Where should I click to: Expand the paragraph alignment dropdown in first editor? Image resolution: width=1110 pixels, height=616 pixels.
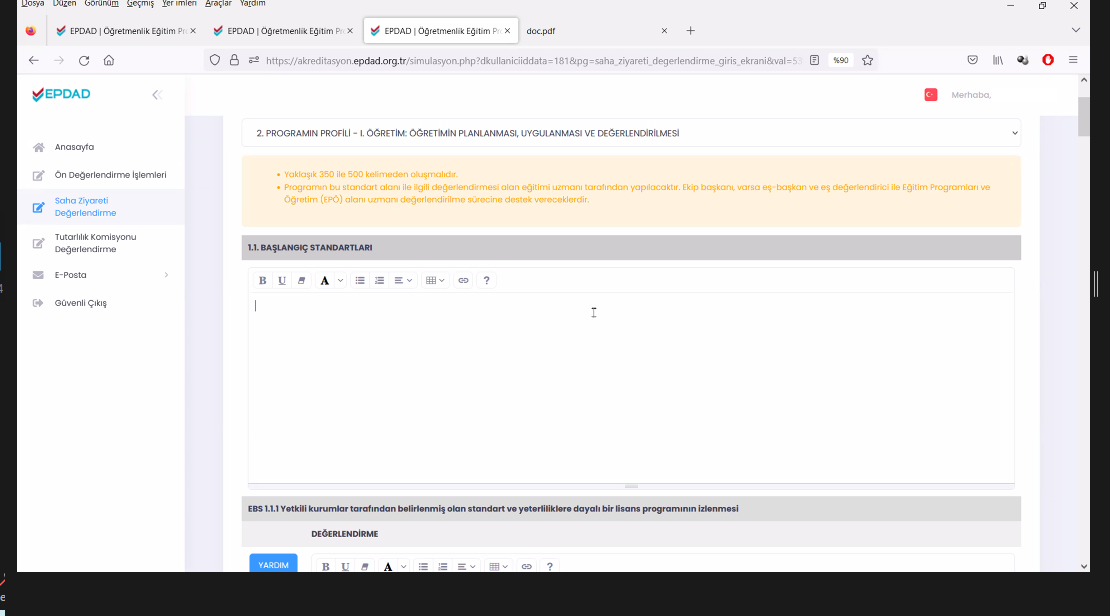pos(403,281)
